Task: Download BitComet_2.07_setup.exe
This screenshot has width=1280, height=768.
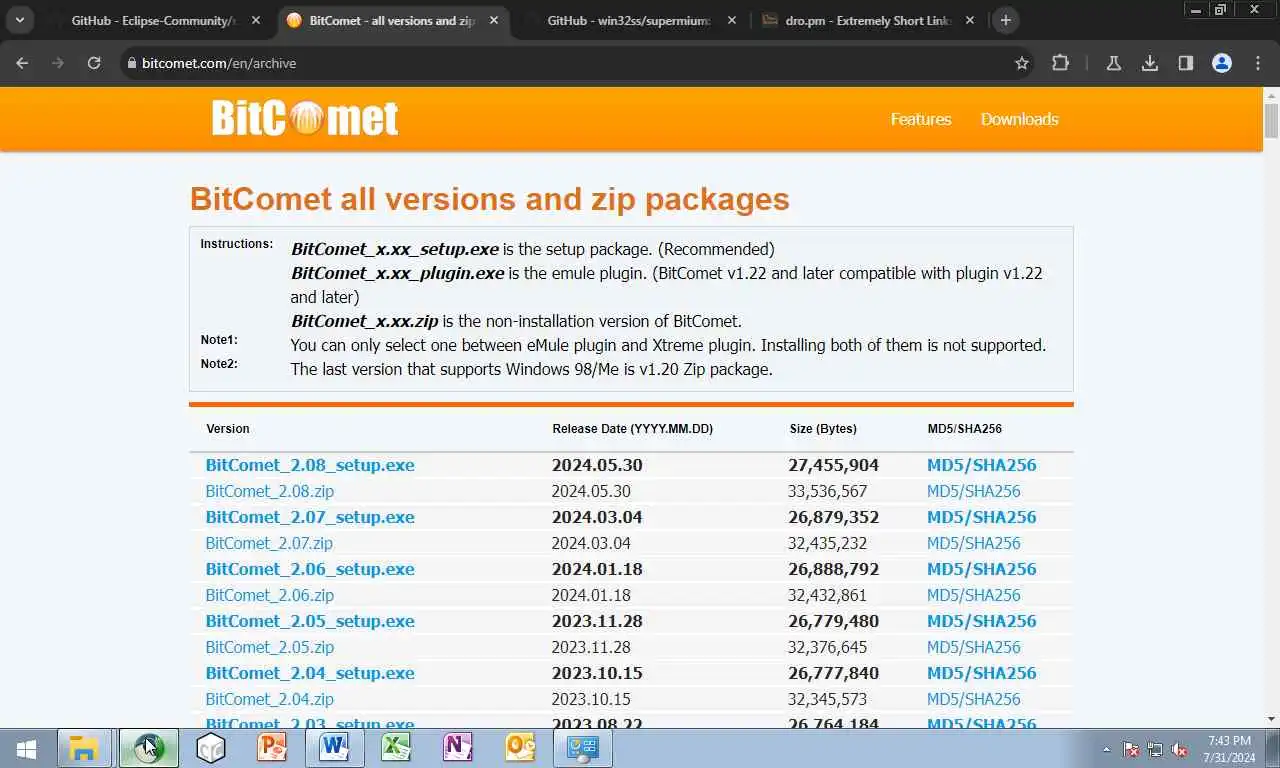Action: point(310,517)
